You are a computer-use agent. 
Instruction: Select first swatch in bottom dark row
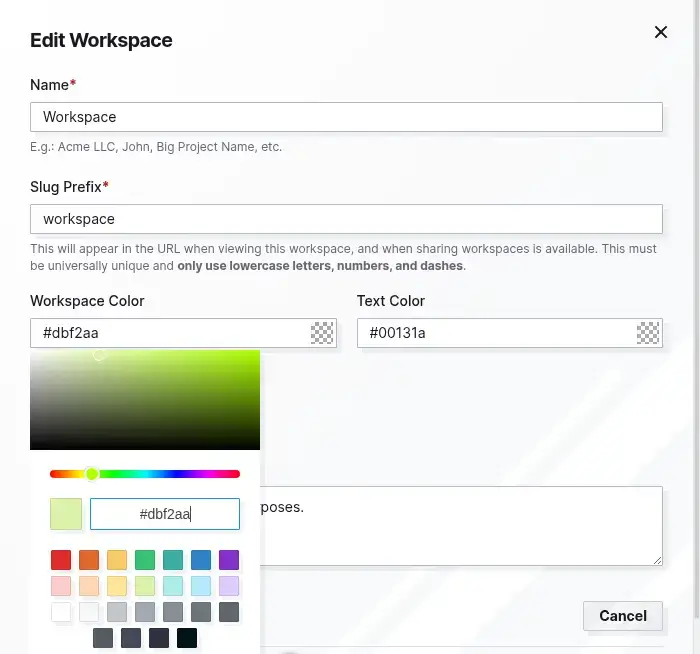coord(103,638)
